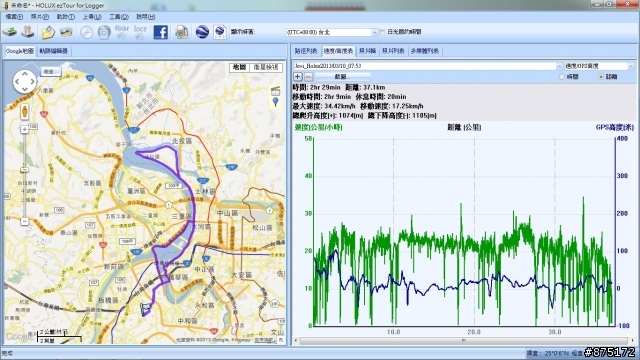Click the Jovi_Holux2013/03/10_07:53 track name field

coord(424,66)
